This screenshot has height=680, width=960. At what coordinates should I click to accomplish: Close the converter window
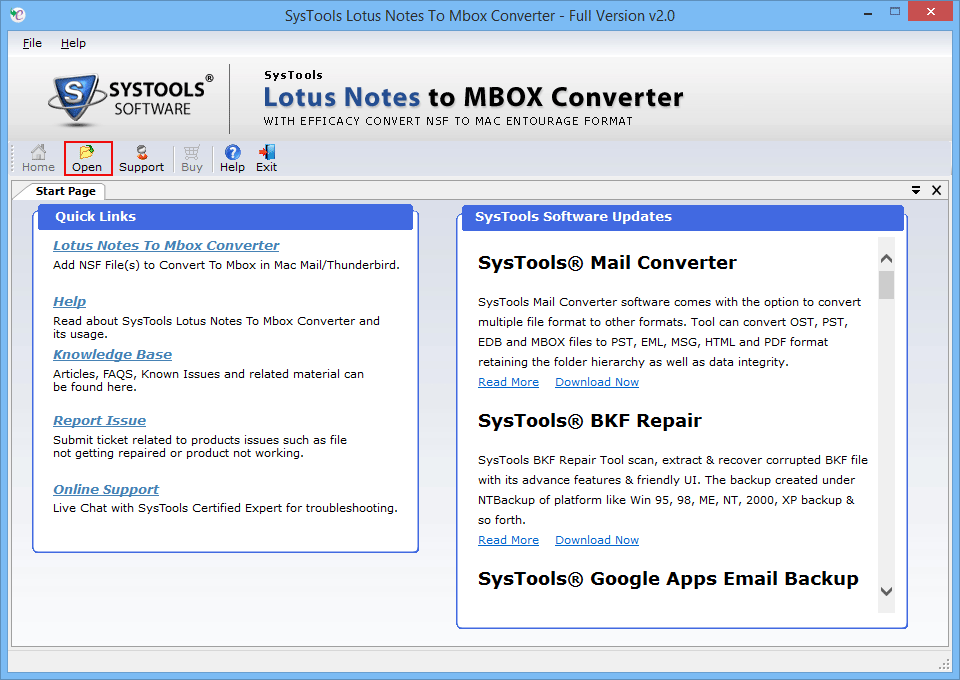(931, 12)
